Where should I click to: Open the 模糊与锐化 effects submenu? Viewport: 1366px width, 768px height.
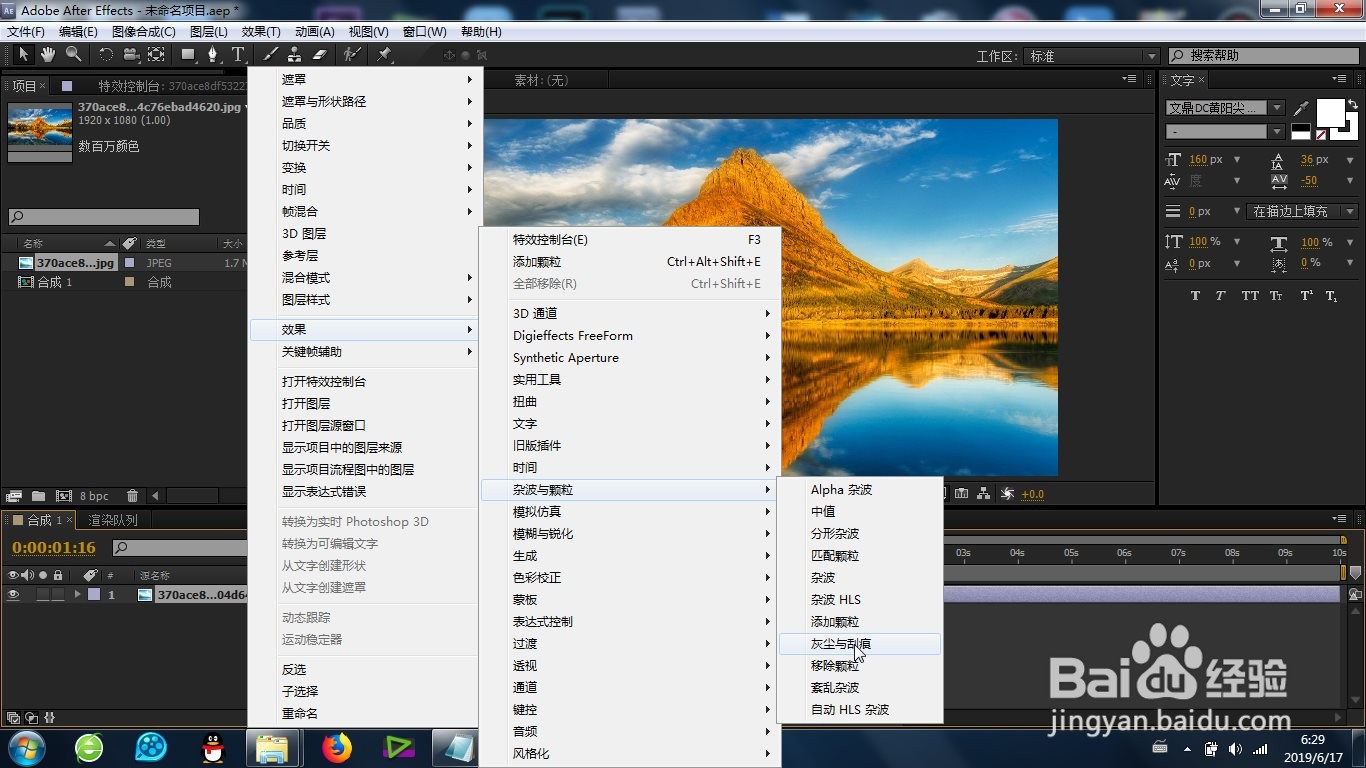tap(628, 534)
